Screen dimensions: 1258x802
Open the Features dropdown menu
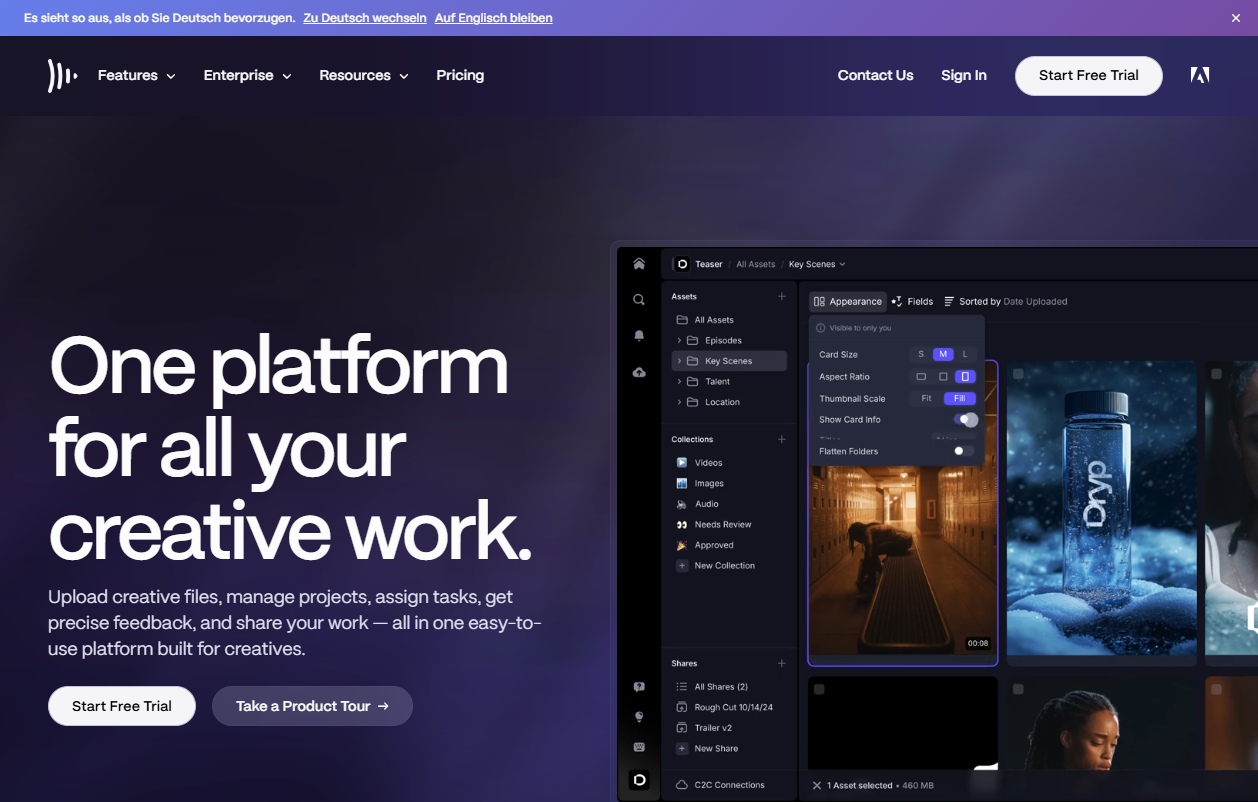click(137, 75)
